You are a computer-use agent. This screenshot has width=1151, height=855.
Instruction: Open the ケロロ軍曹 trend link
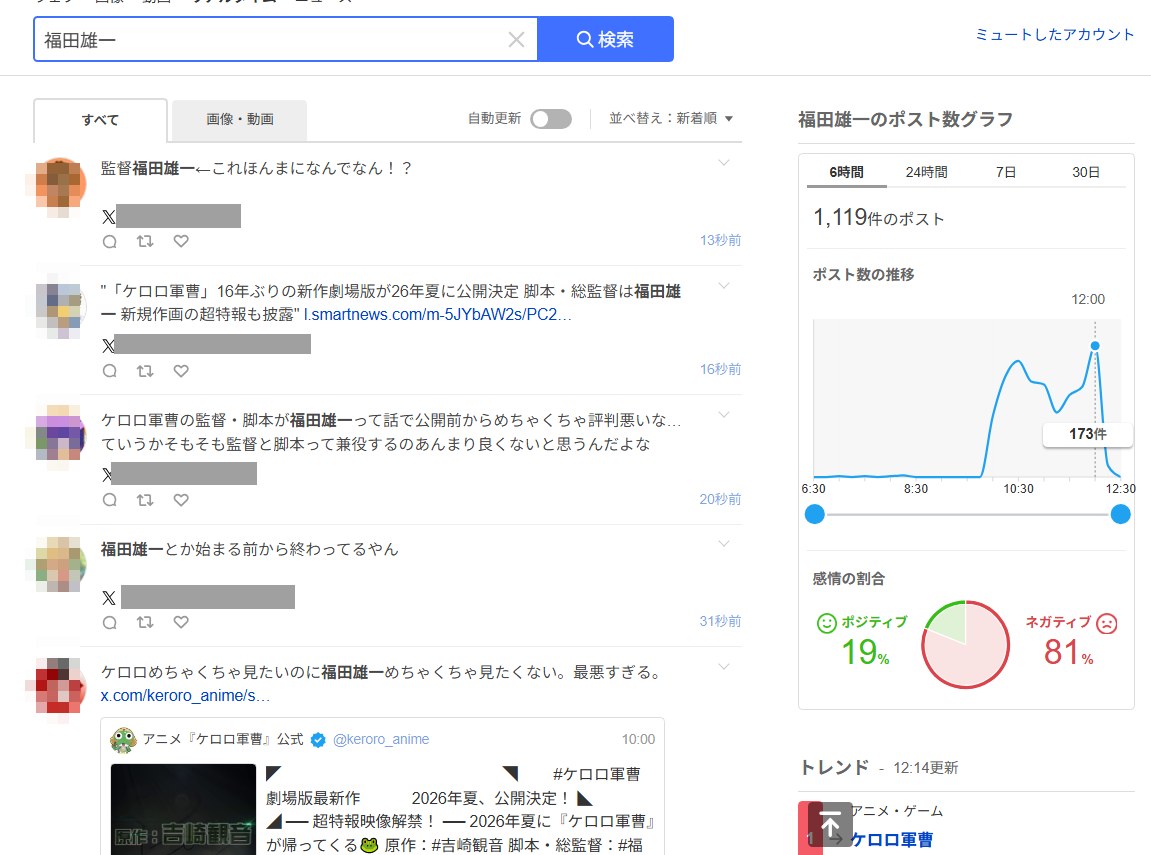click(891, 839)
